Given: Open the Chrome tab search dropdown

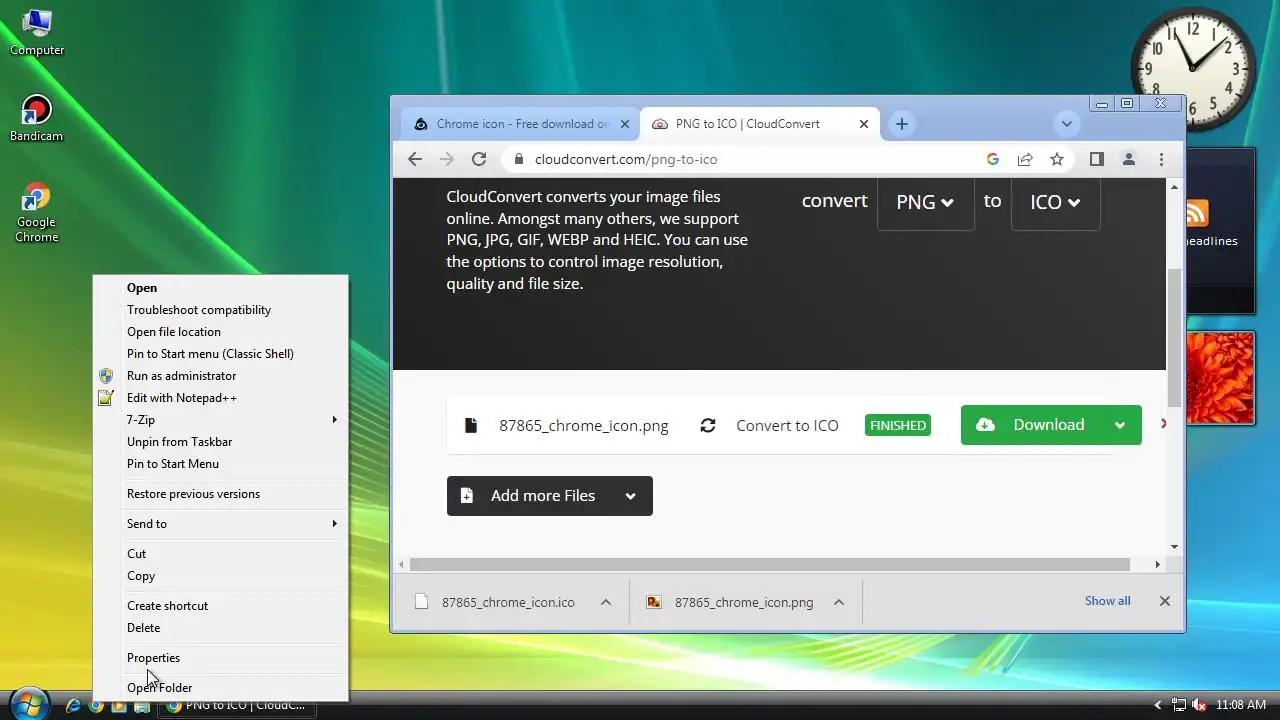Looking at the screenshot, I should click(x=1067, y=124).
